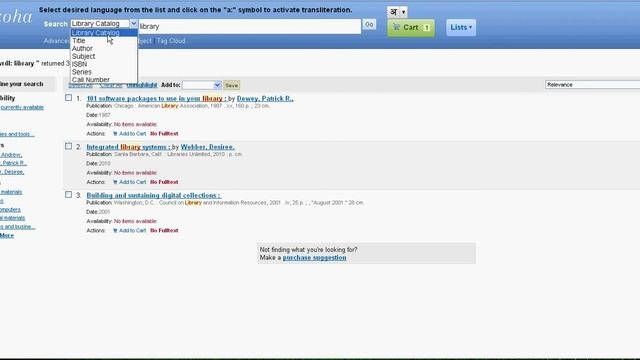The width and height of the screenshot is (640, 360).
Task: Choose Author option in search dropdown
Action: (104, 49)
